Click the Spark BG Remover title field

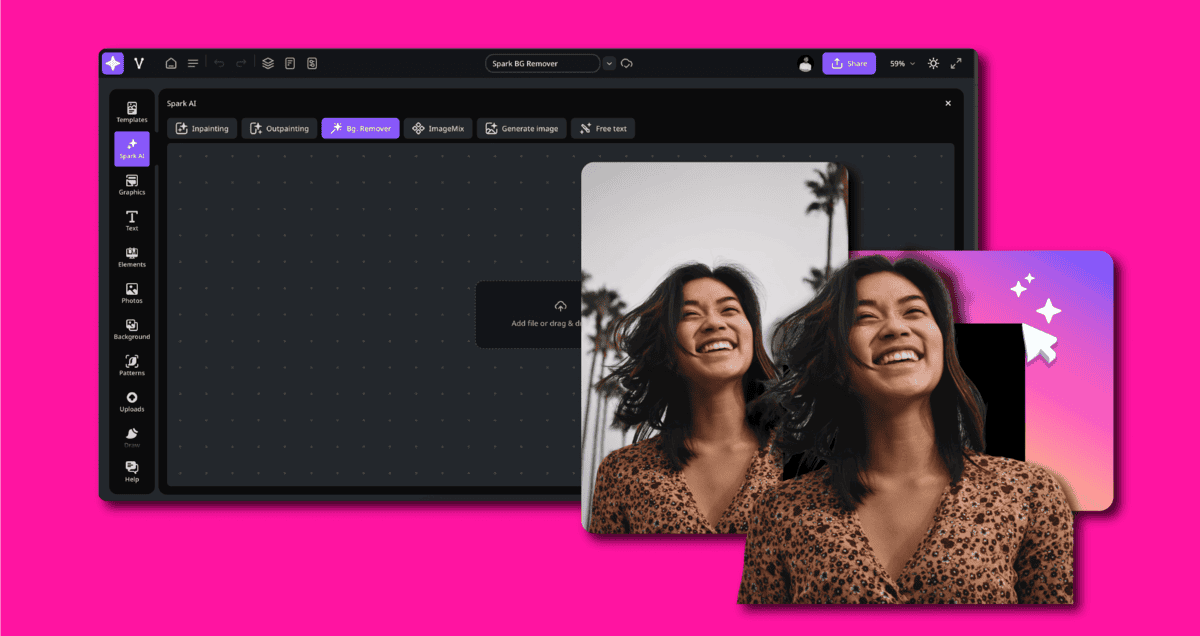click(x=542, y=63)
